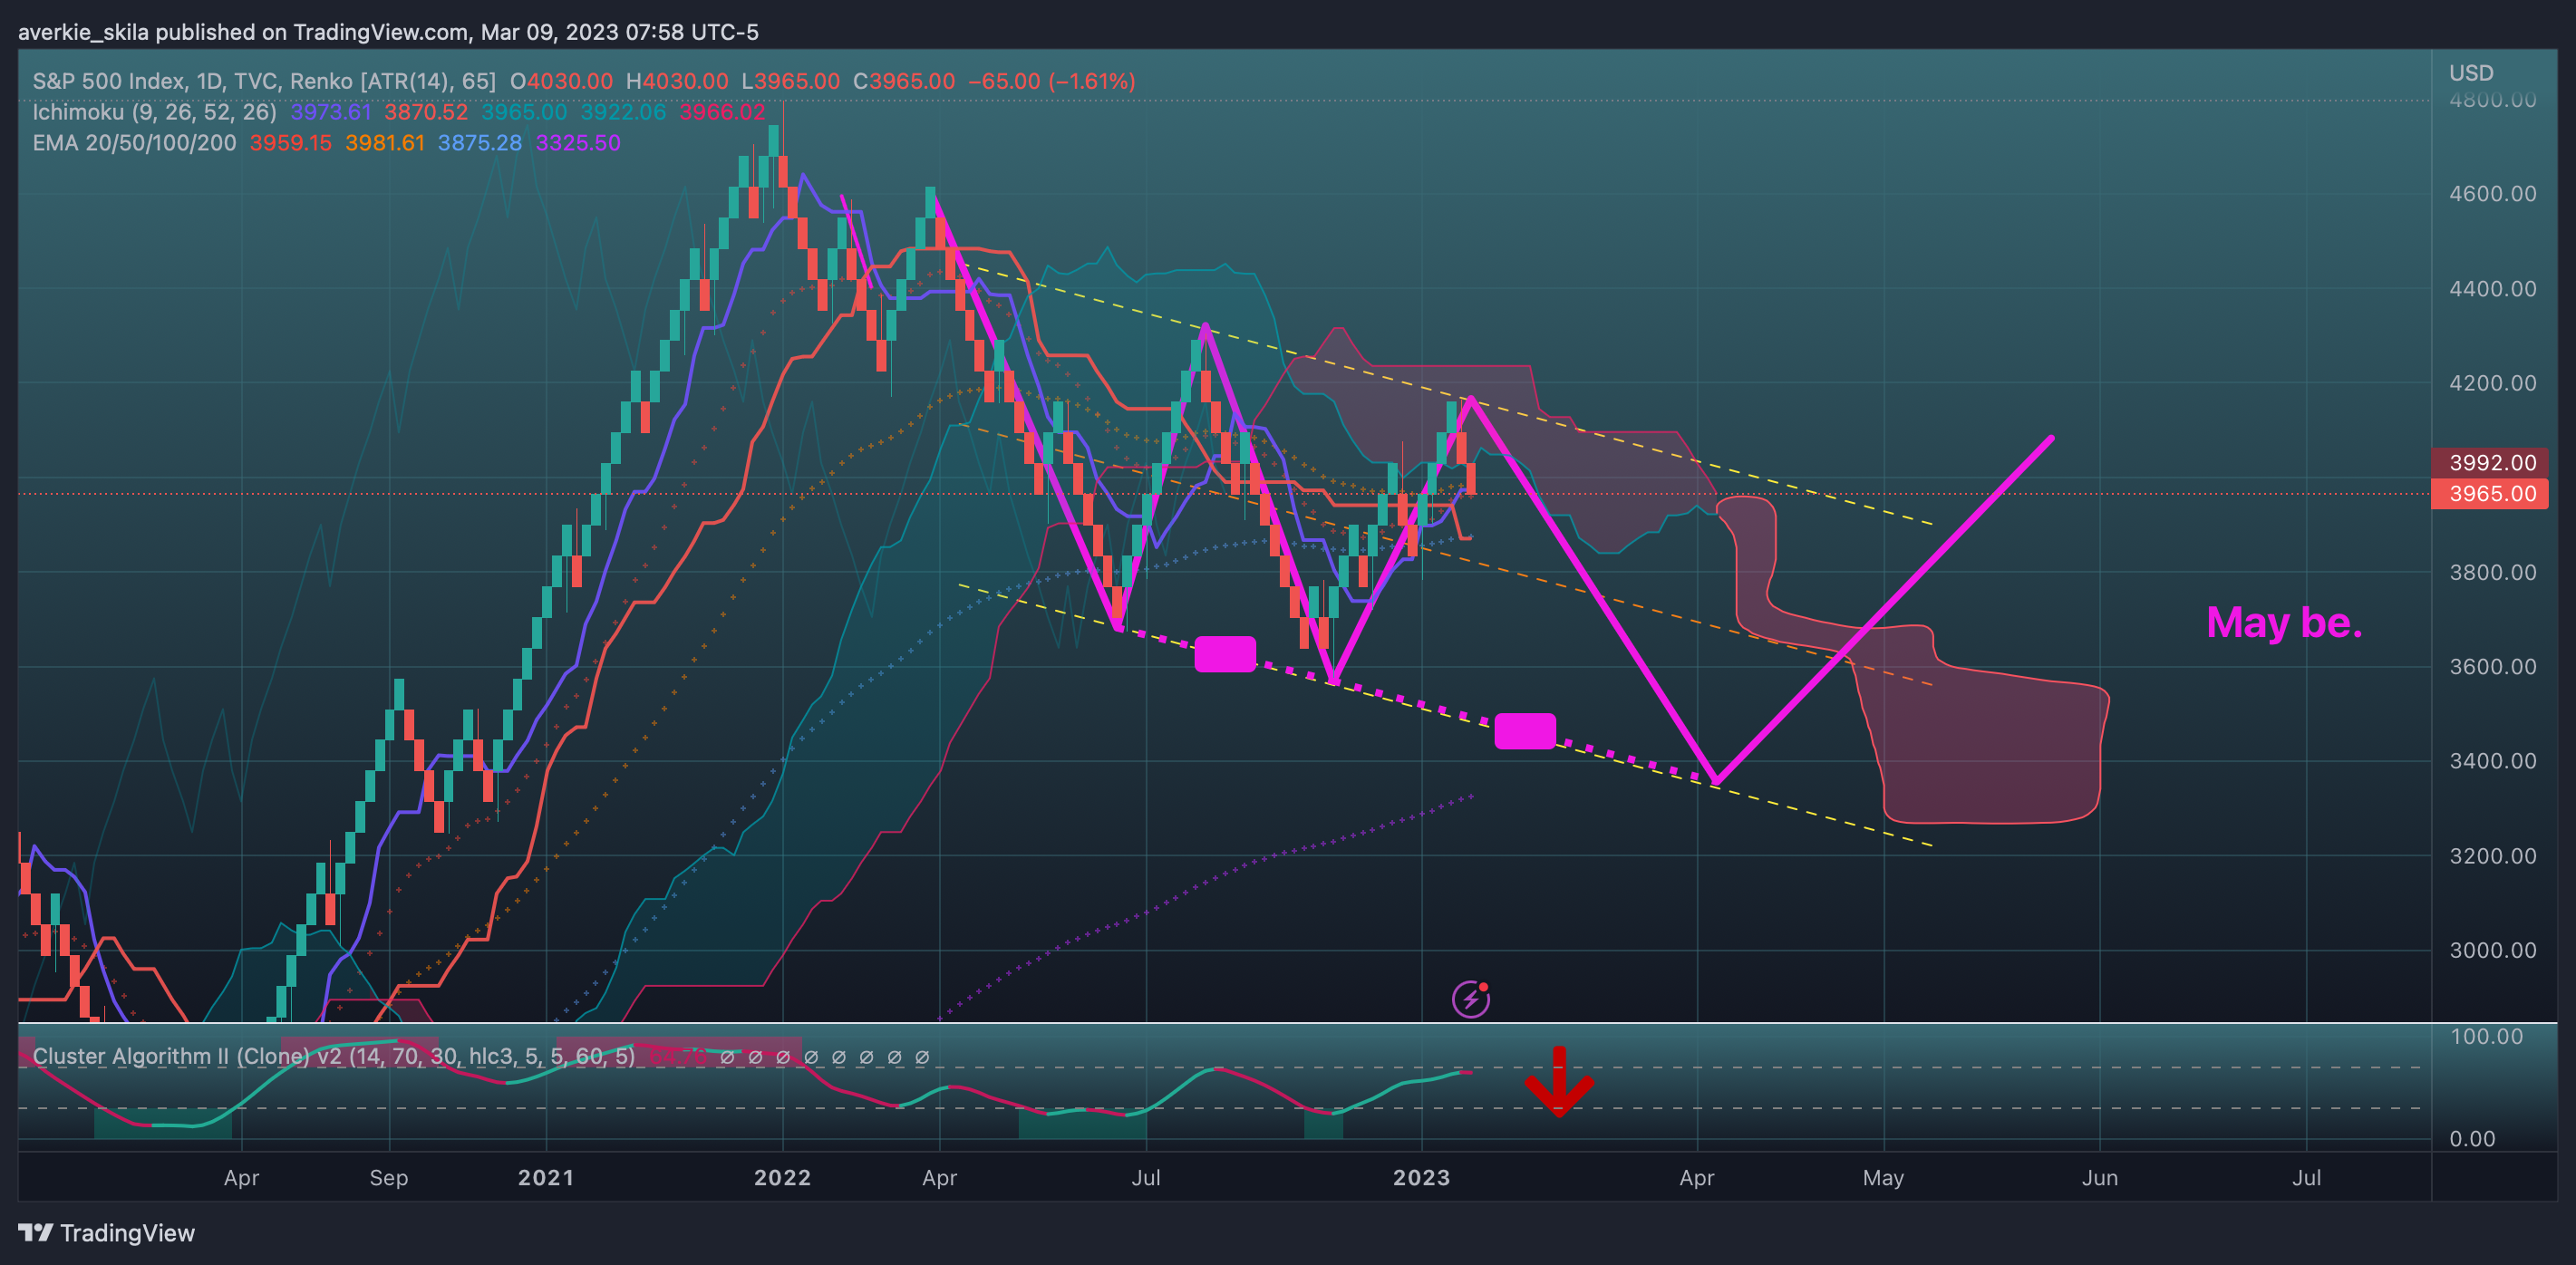The height and width of the screenshot is (1265, 2576).
Task: Select the EMA 20/50/100/200 indicator label
Action: click(x=134, y=143)
